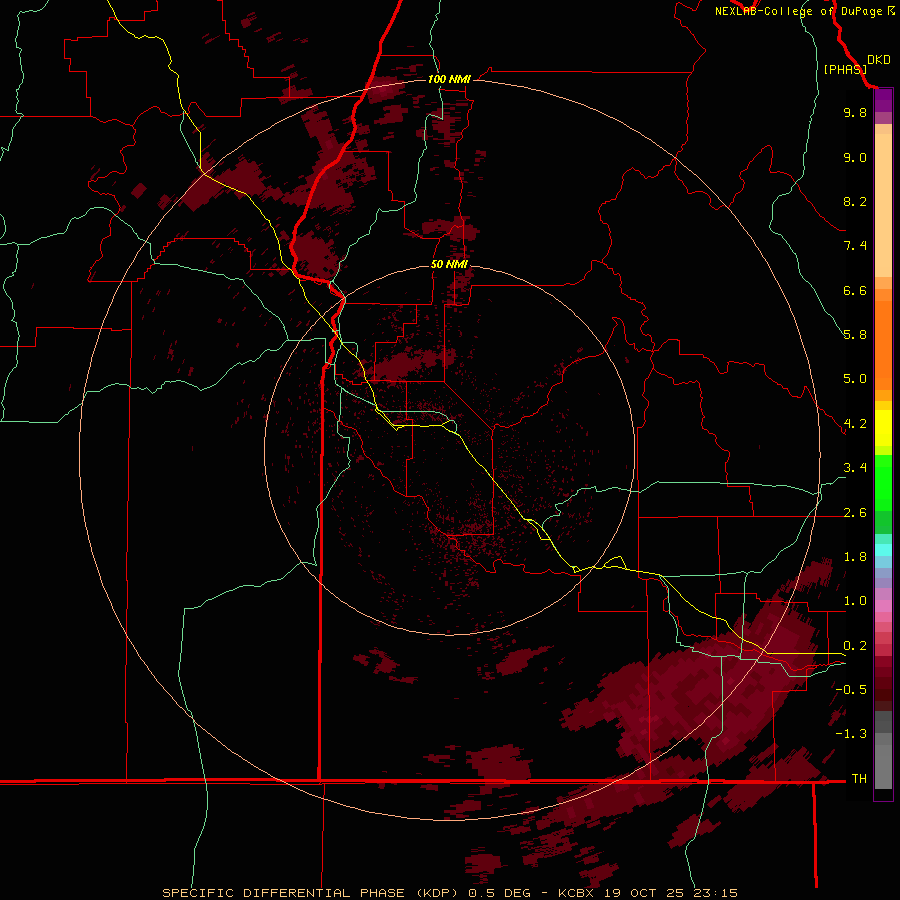Screen dimensions: 900x900
Task: Click the 0.2 value on the color scale
Action: pos(855,646)
